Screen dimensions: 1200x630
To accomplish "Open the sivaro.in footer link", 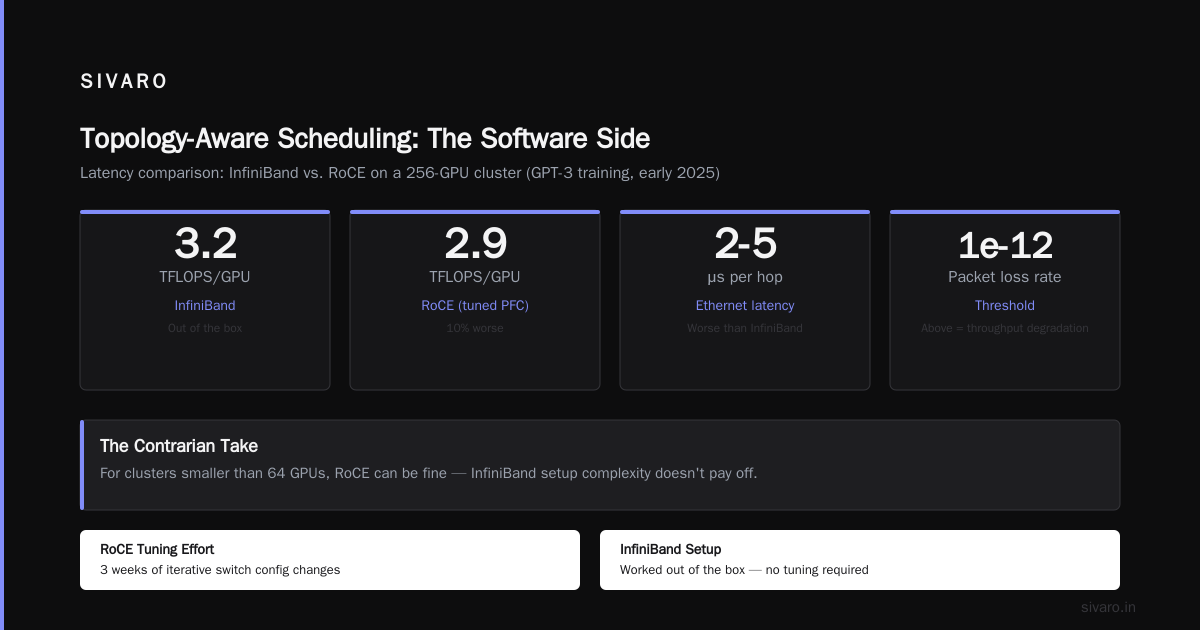I will click(x=1108, y=607).
